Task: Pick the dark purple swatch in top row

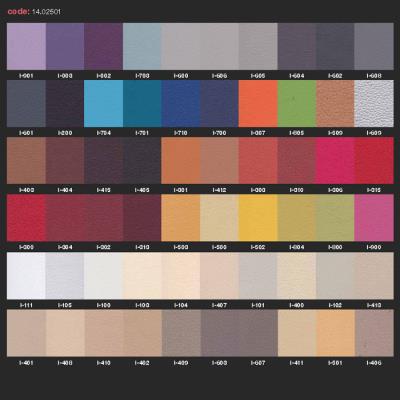Action: point(103,46)
